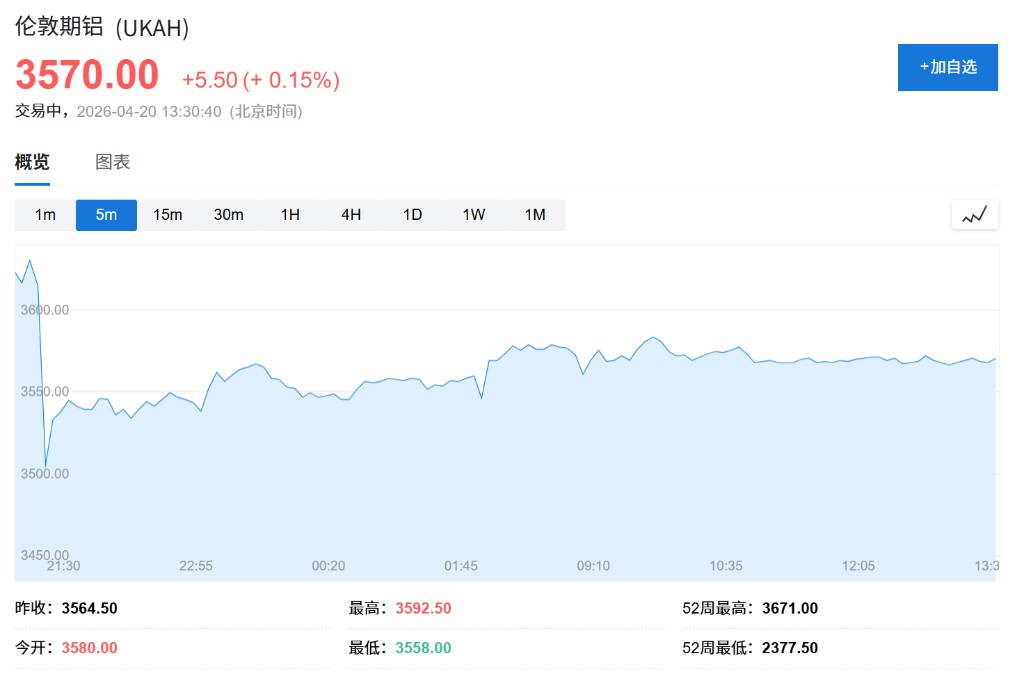Click the 3570.00 current price
The width and height of the screenshot is (1024, 685).
[87, 76]
